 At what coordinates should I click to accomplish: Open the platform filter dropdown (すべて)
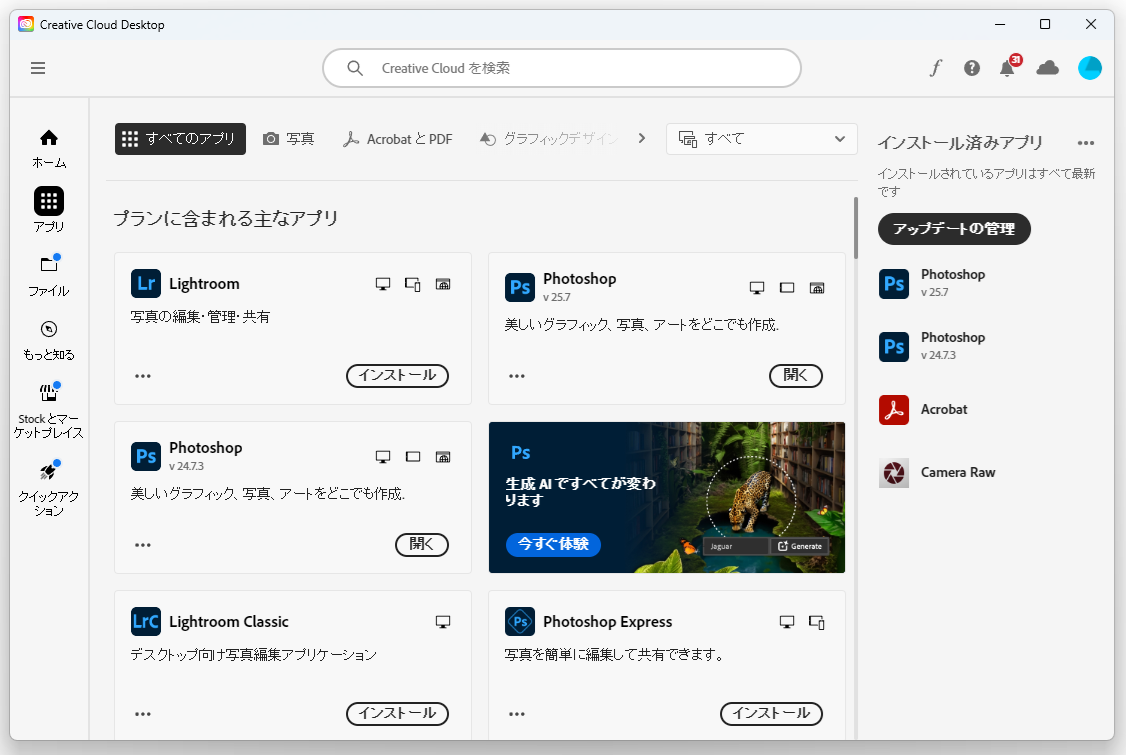click(762, 139)
